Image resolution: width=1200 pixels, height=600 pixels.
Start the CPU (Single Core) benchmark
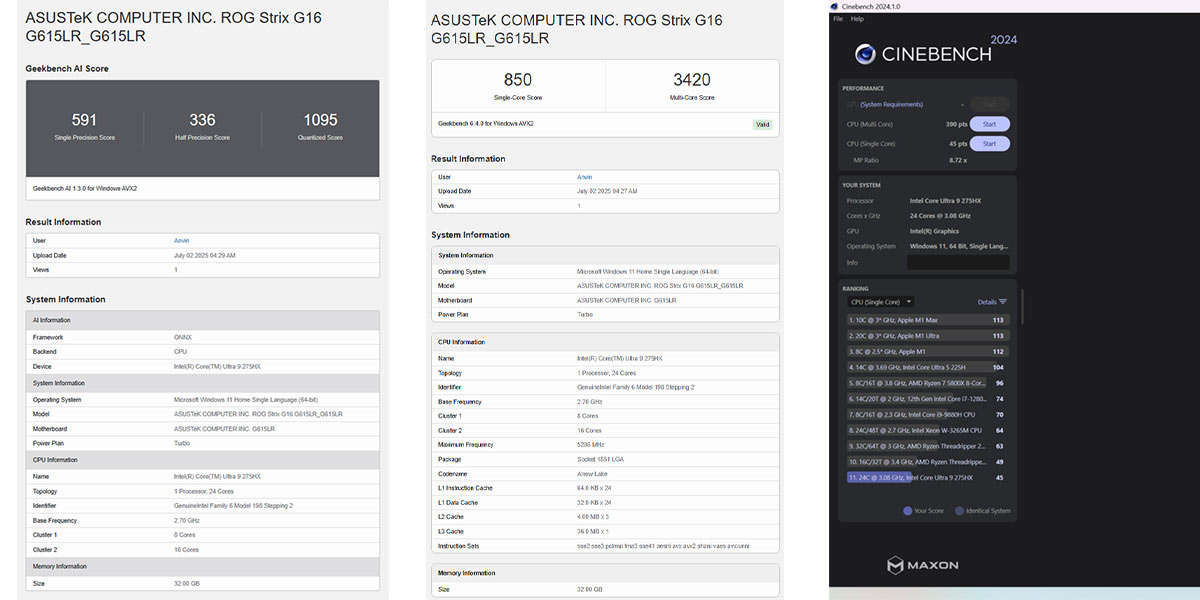click(989, 144)
